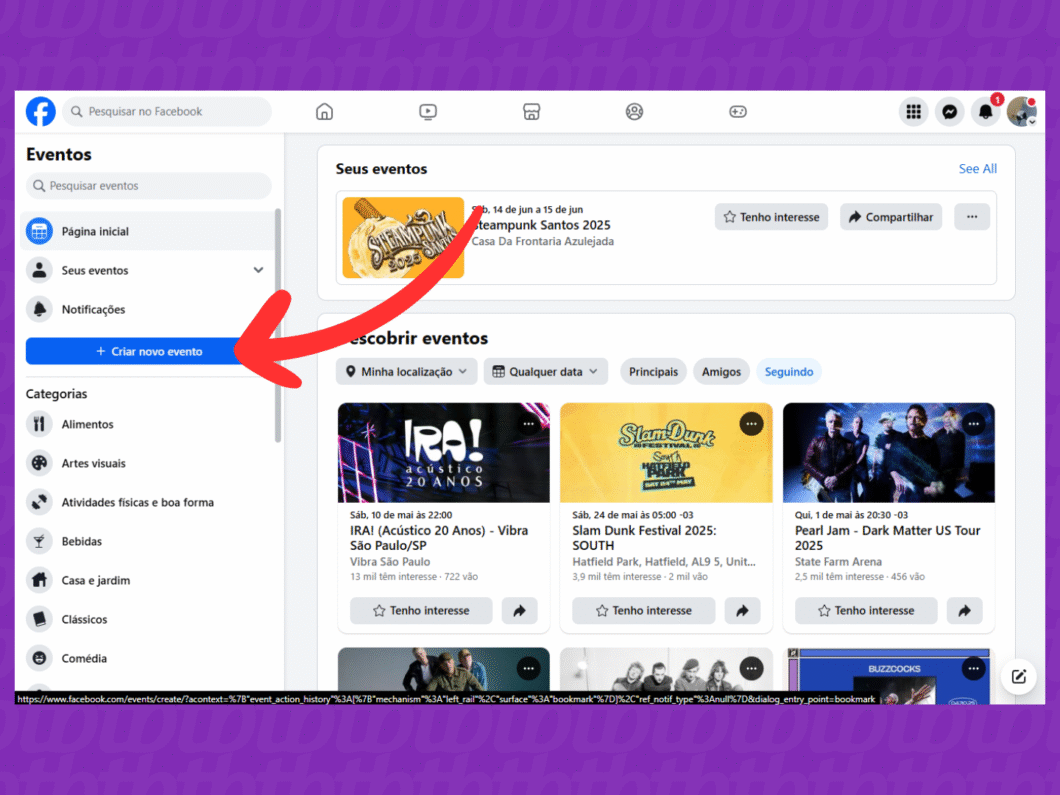Open Messenger chat icon
Viewport: 1060px width, 795px height.
[x=949, y=112]
